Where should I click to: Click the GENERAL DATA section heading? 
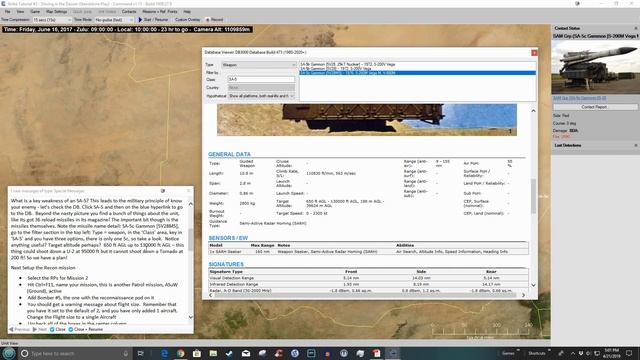(x=229, y=154)
